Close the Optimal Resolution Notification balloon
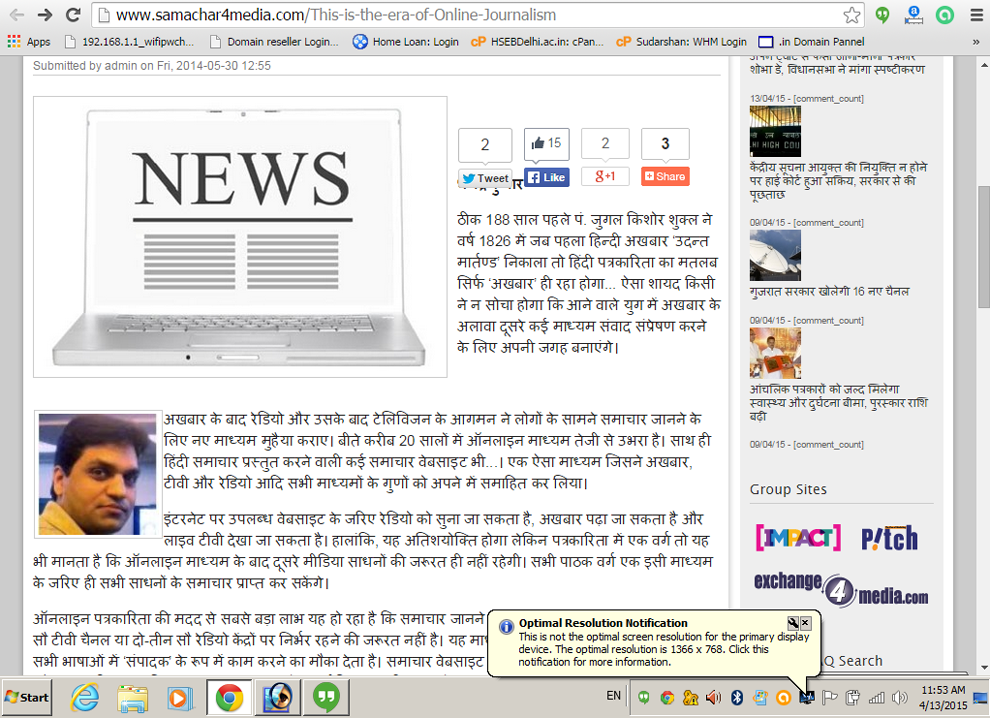990x718 pixels. coord(805,623)
